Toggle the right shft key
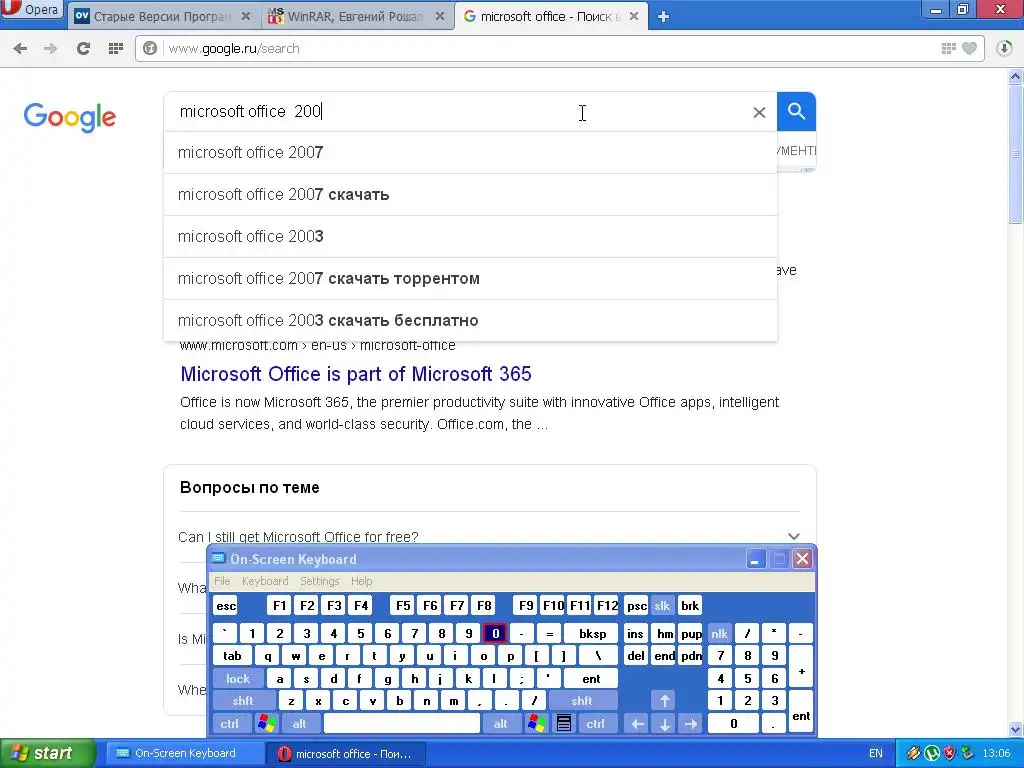The height and width of the screenshot is (768, 1024). coord(582,701)
